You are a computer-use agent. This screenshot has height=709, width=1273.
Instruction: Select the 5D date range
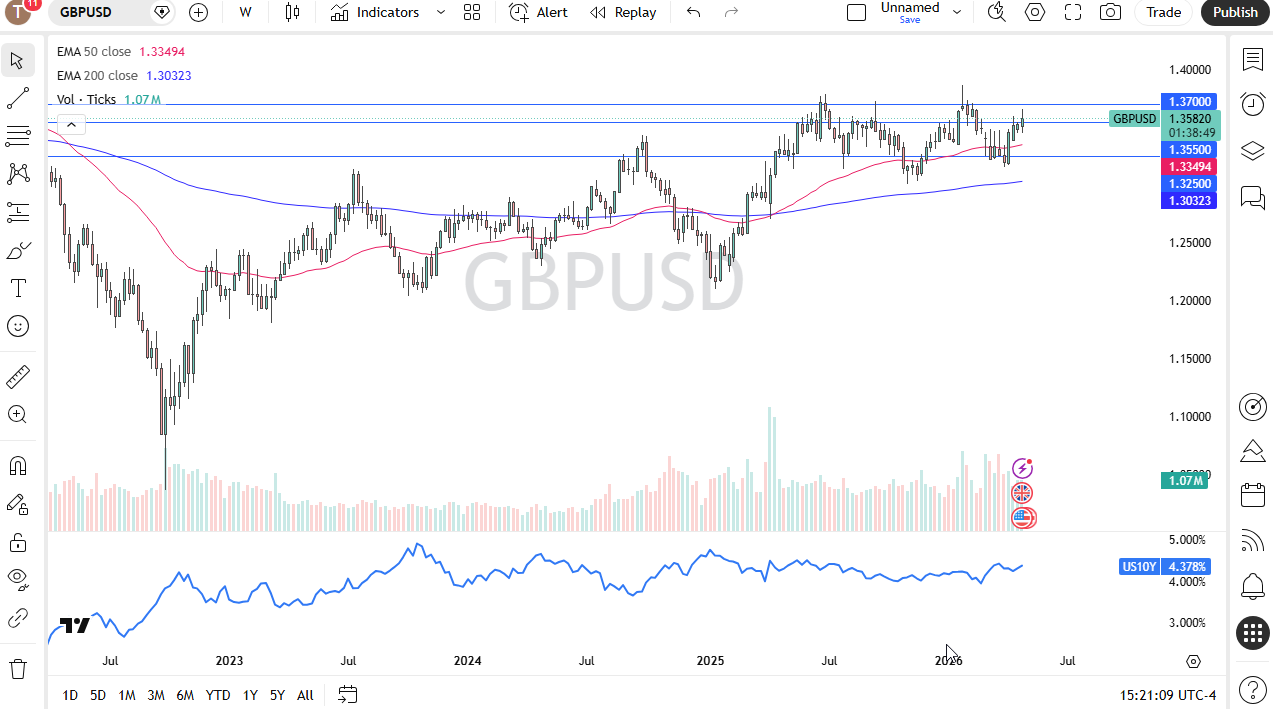[x=98, y=695]
